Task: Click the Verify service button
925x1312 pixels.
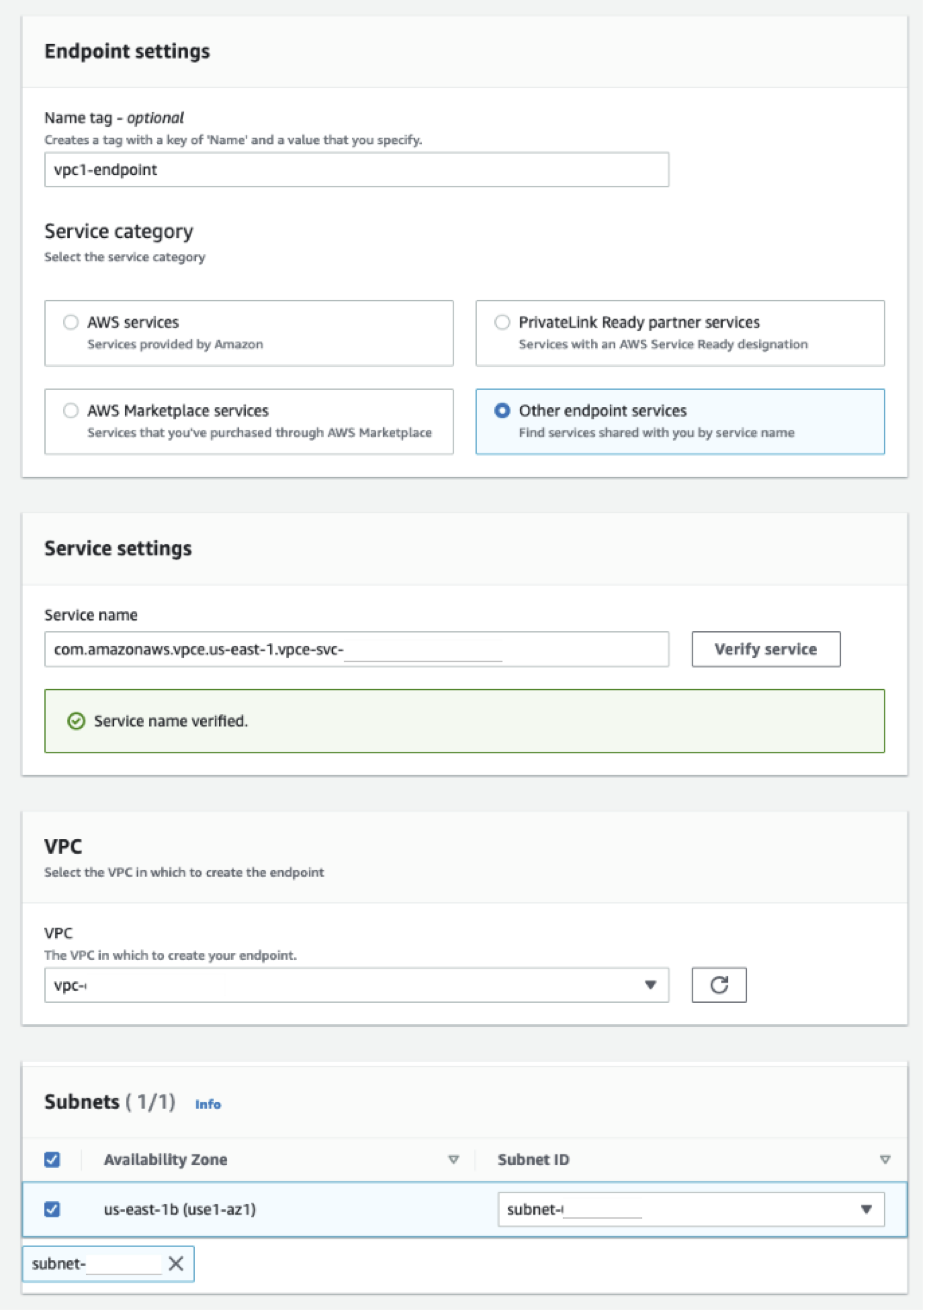Action: click(765, 649)
